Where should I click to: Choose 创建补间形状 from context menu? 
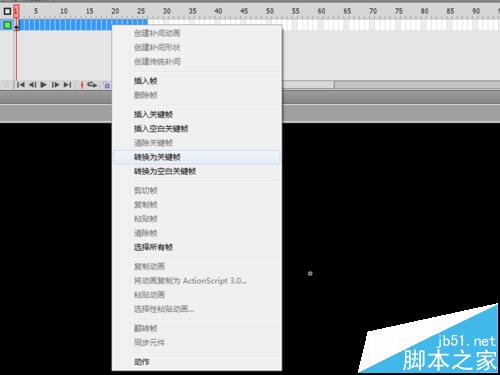point(197,48)
